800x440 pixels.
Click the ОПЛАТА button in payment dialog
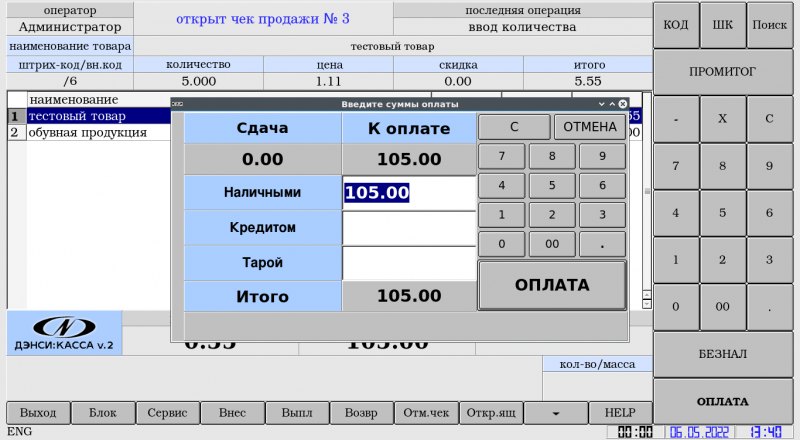point(552,285)
